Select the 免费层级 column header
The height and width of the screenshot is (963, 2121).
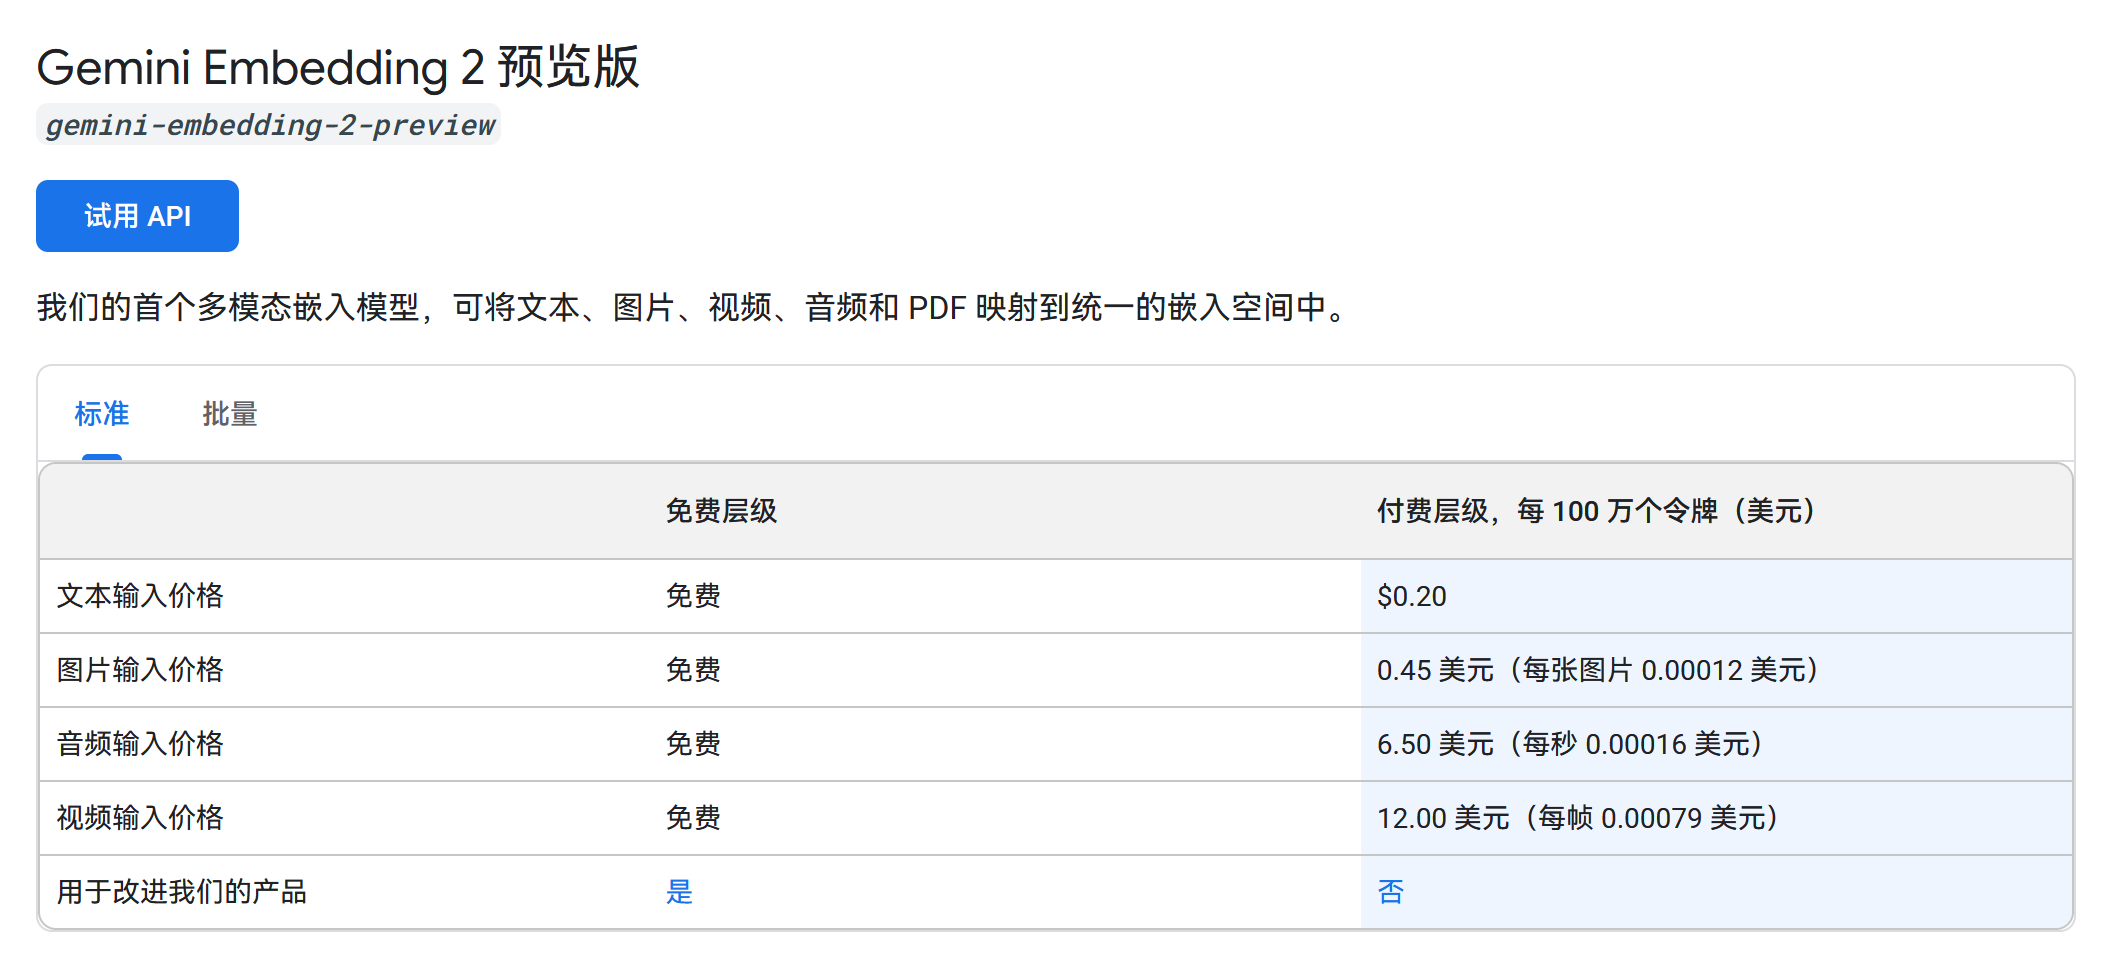click(721, 511)
